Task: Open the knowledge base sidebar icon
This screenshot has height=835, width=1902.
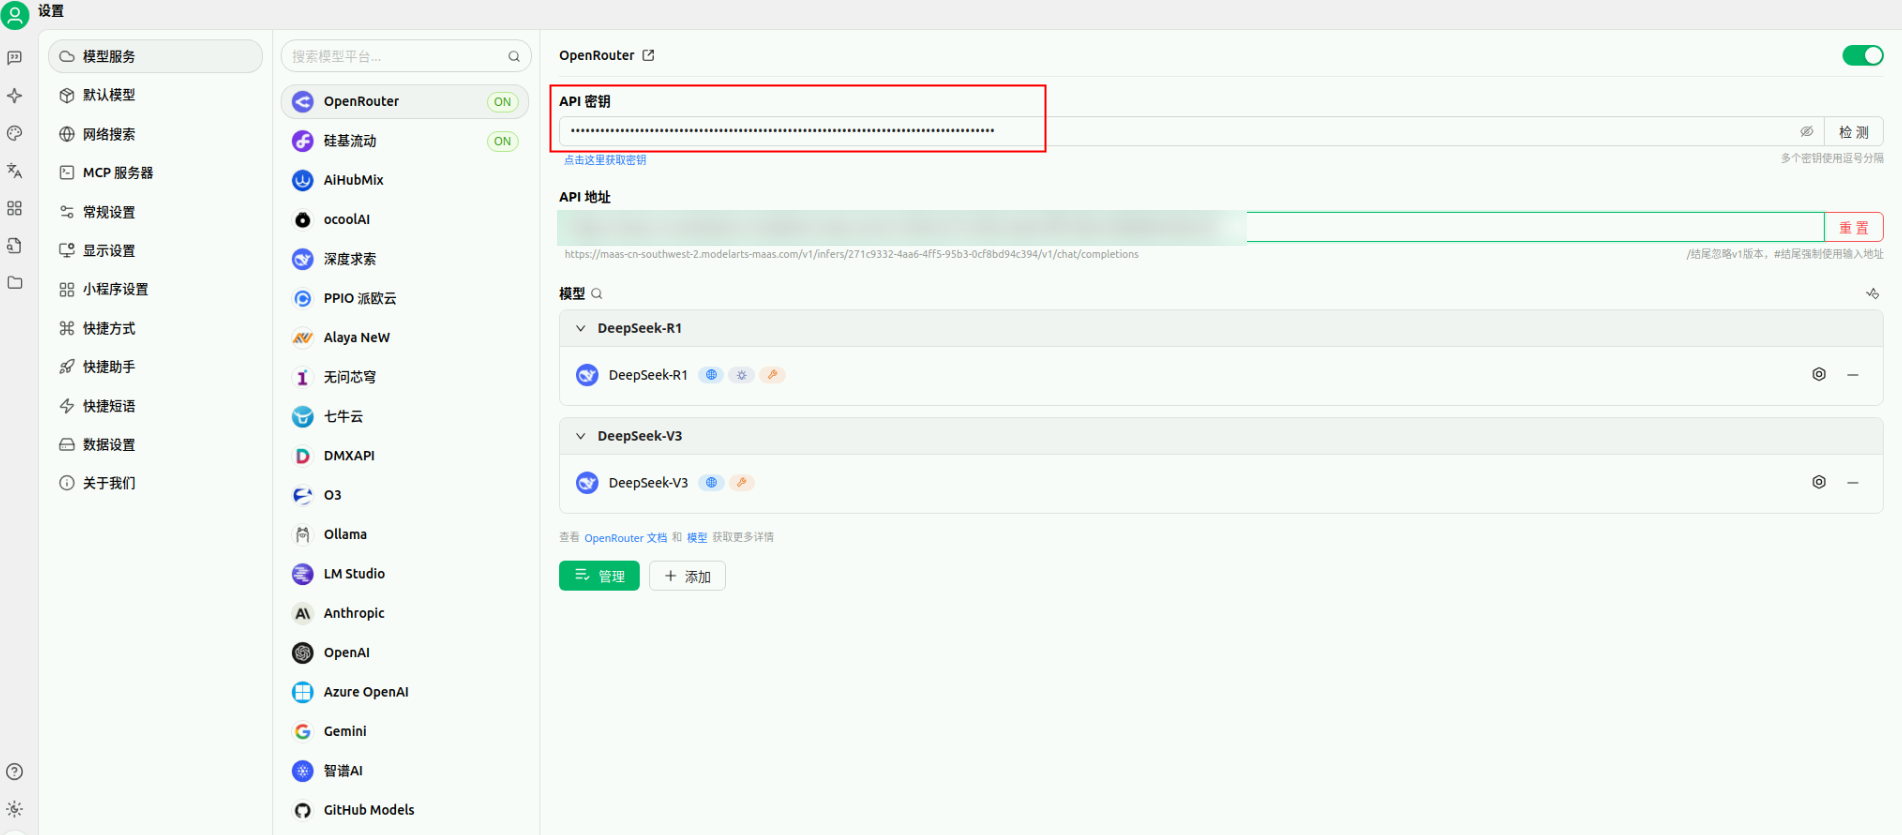Action: (14, 246)
